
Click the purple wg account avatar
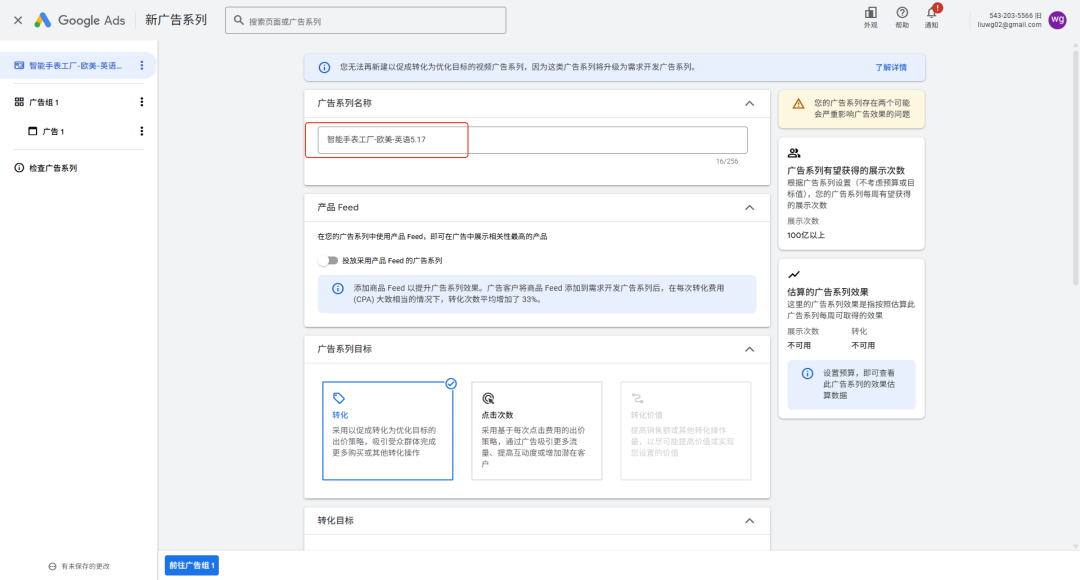[x=1057, y=20]
